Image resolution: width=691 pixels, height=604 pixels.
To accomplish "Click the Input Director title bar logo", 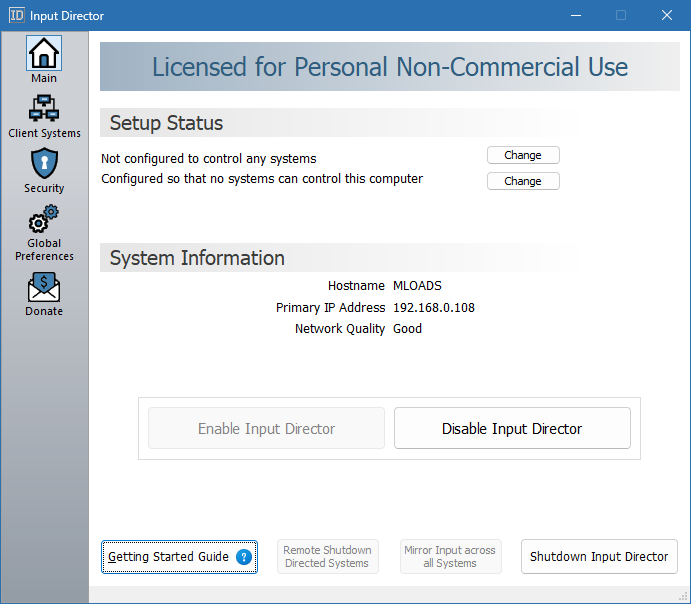I will [x=17, y=15].
